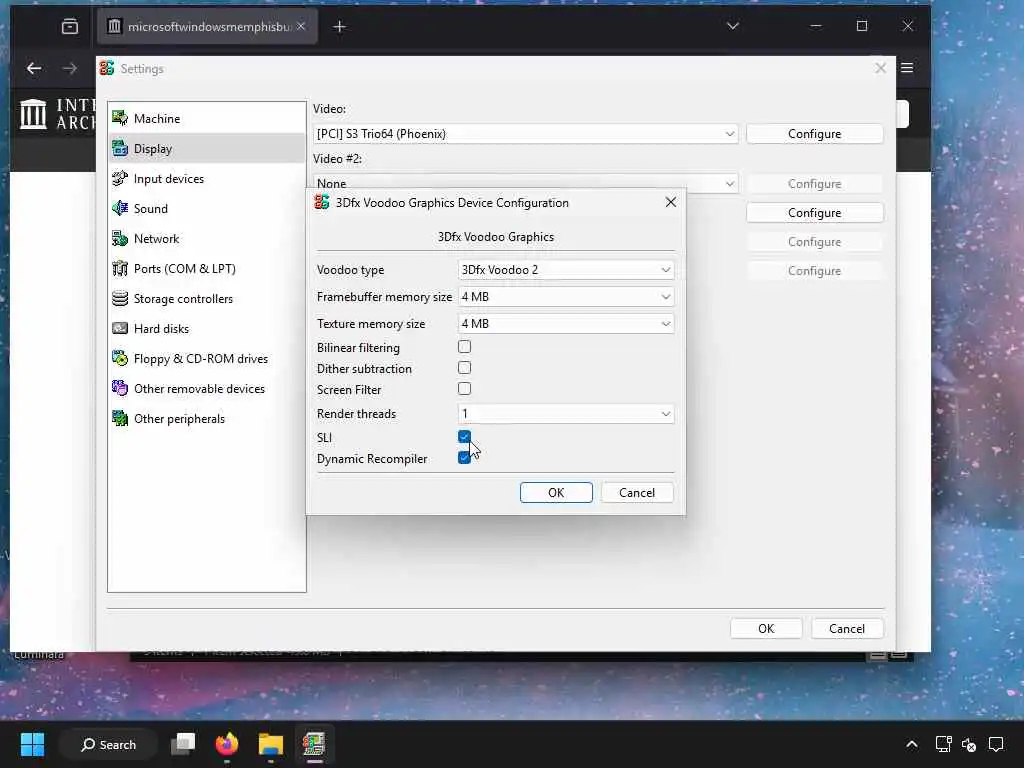The height and width of the screenshot is (768, 1024).
Task: Click Configure next to S3 Trio64 video
Action: click(814, 134)
